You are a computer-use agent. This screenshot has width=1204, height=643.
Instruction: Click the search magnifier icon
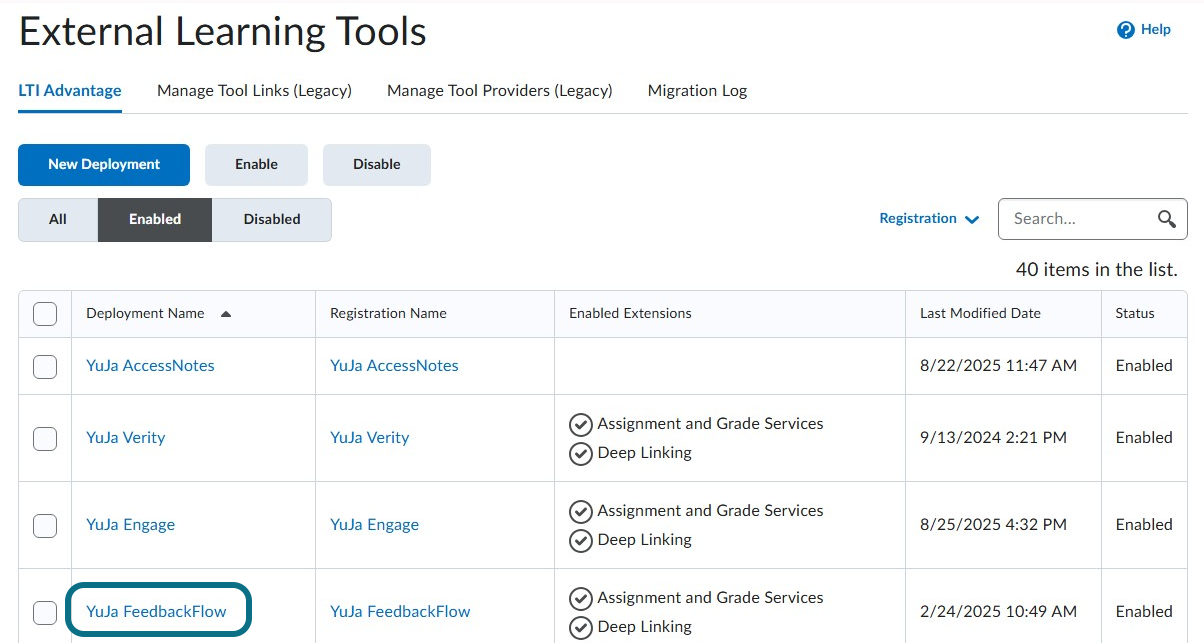pos(1166,219)
